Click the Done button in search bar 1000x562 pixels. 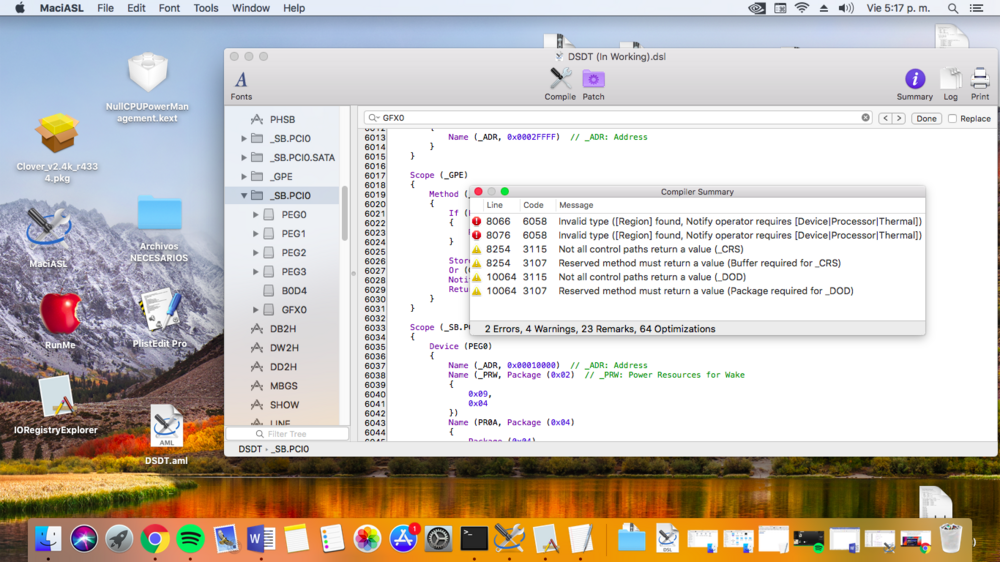[x=926, y=118]
